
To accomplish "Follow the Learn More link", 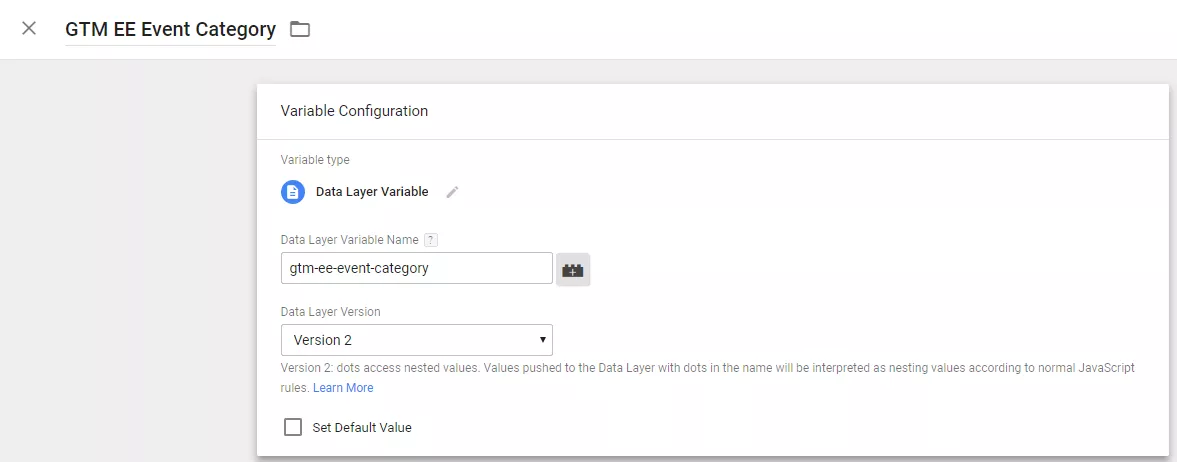I will [343, 388].
